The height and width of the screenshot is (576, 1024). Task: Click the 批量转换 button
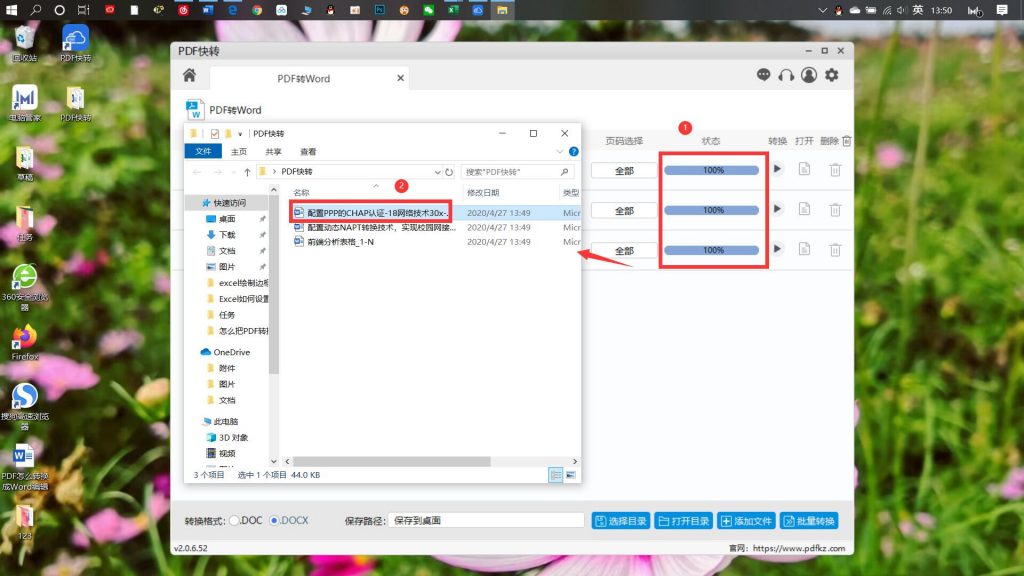(x=809, y=521)
